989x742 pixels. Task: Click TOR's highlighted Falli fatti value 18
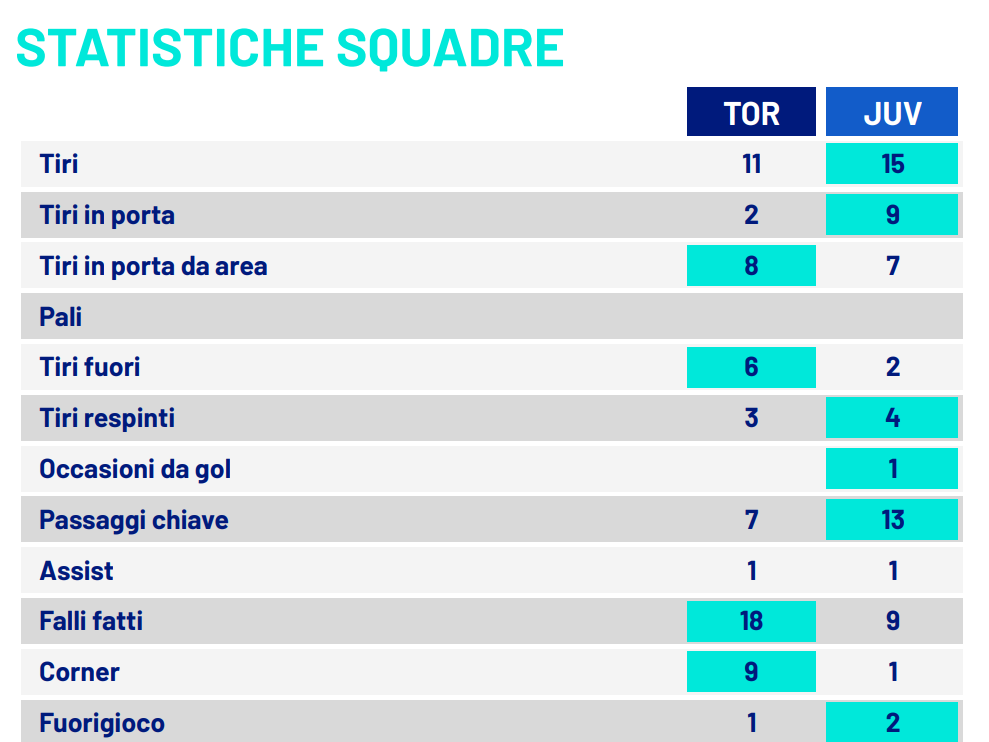pos(751,621)
